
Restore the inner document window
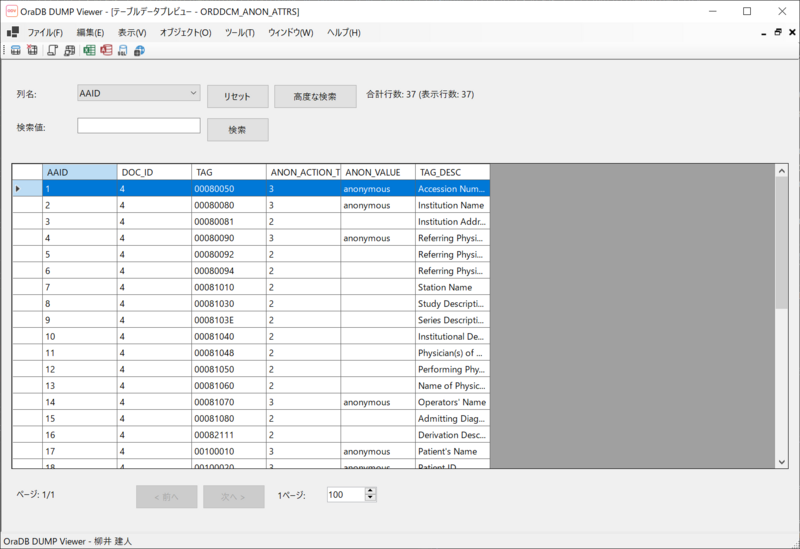(x=777, y=32)
